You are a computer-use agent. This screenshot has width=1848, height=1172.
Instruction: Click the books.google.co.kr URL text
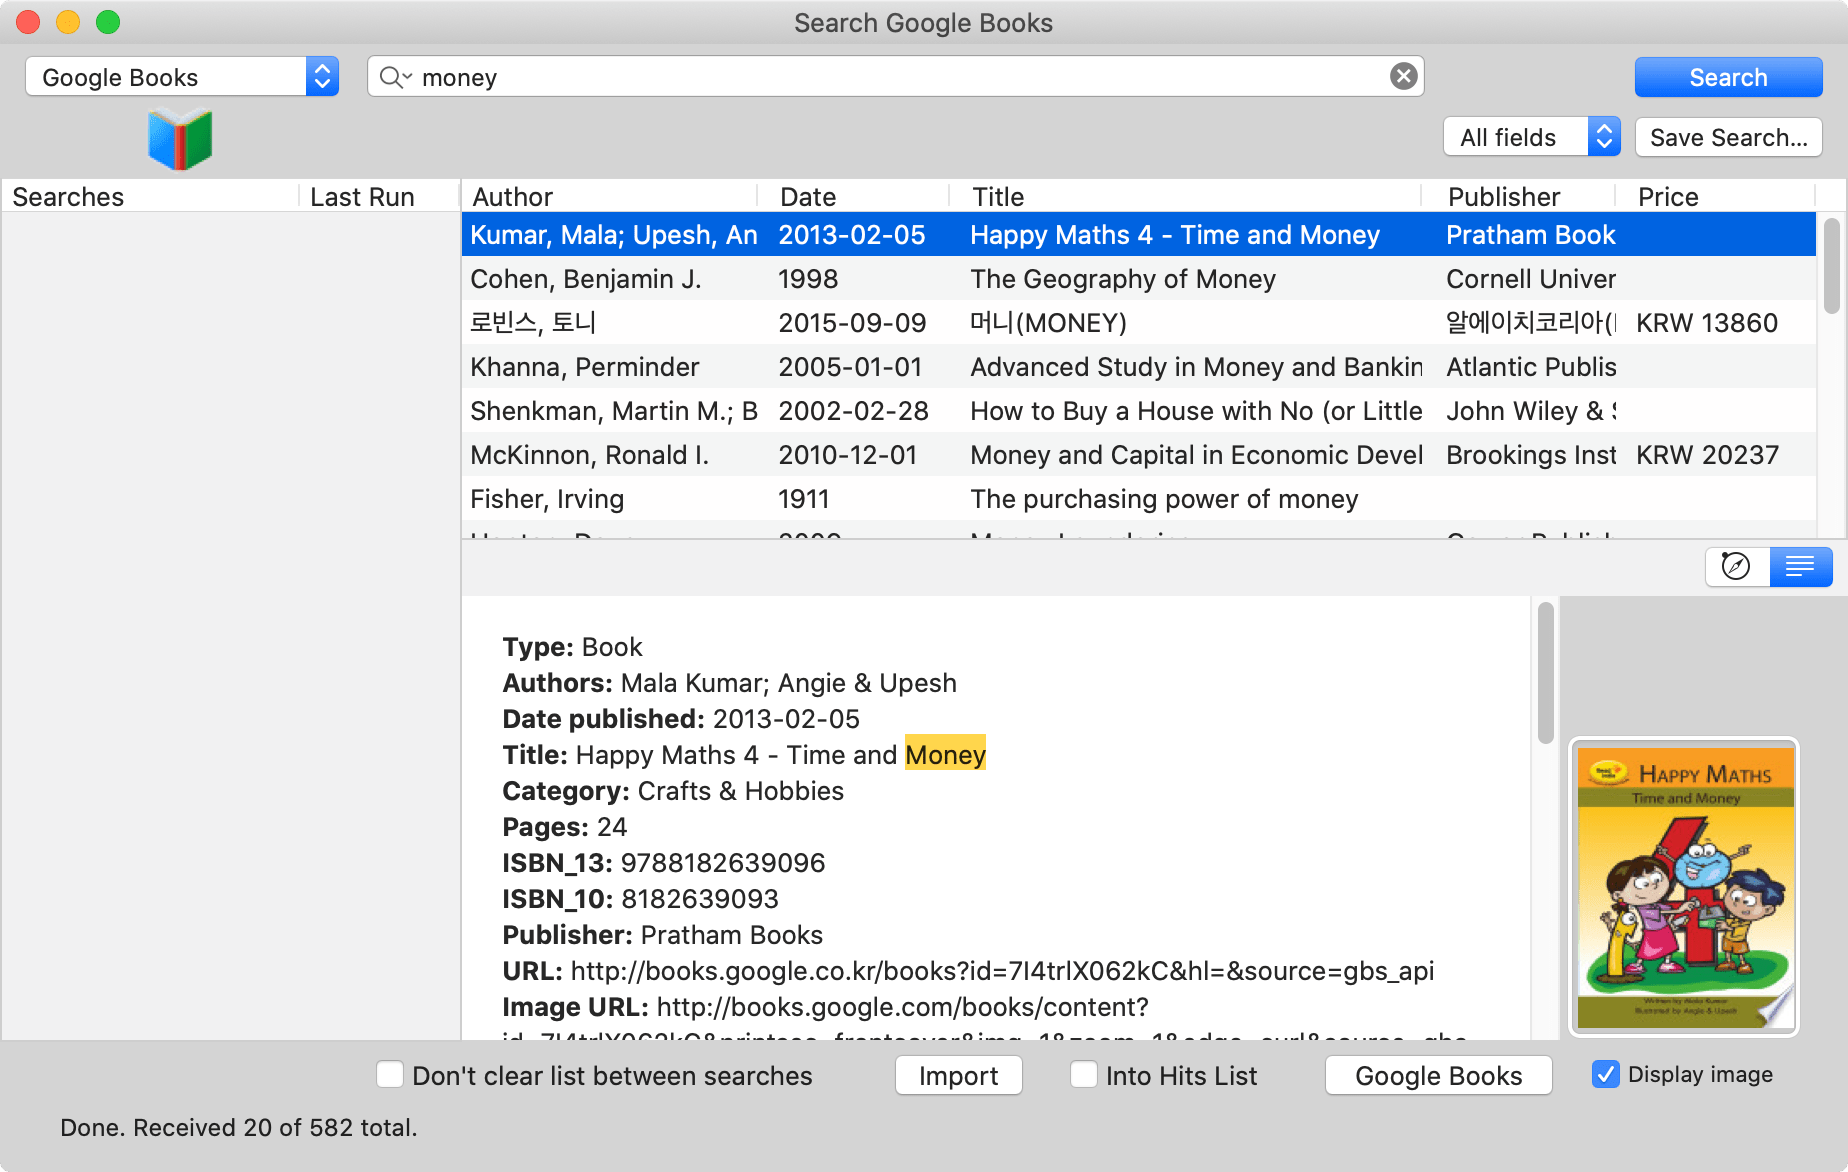(x=1002, y=971)
